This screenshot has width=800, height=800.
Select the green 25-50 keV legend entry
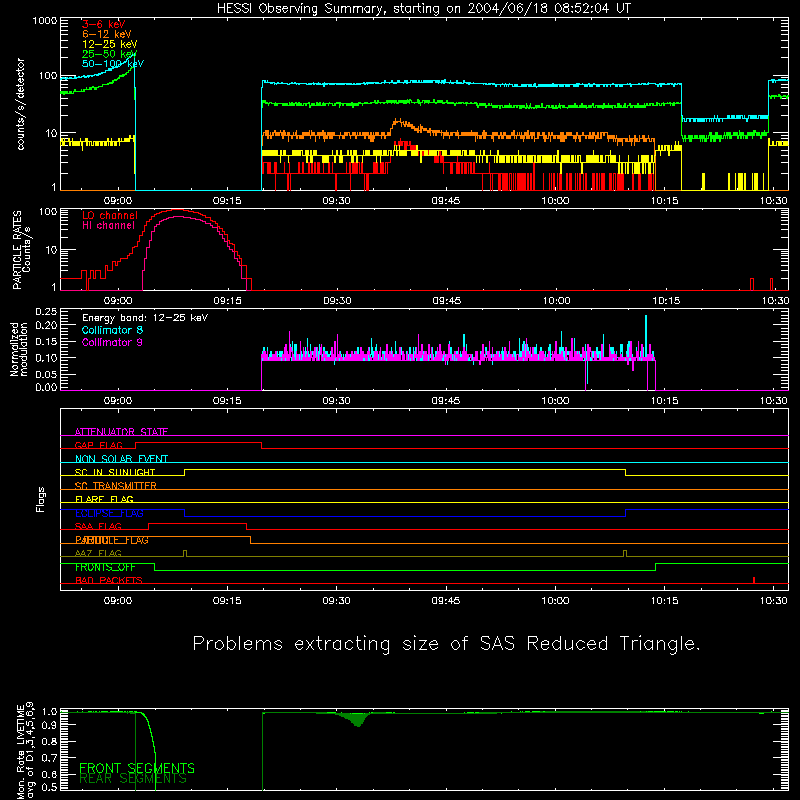point(110,54)
